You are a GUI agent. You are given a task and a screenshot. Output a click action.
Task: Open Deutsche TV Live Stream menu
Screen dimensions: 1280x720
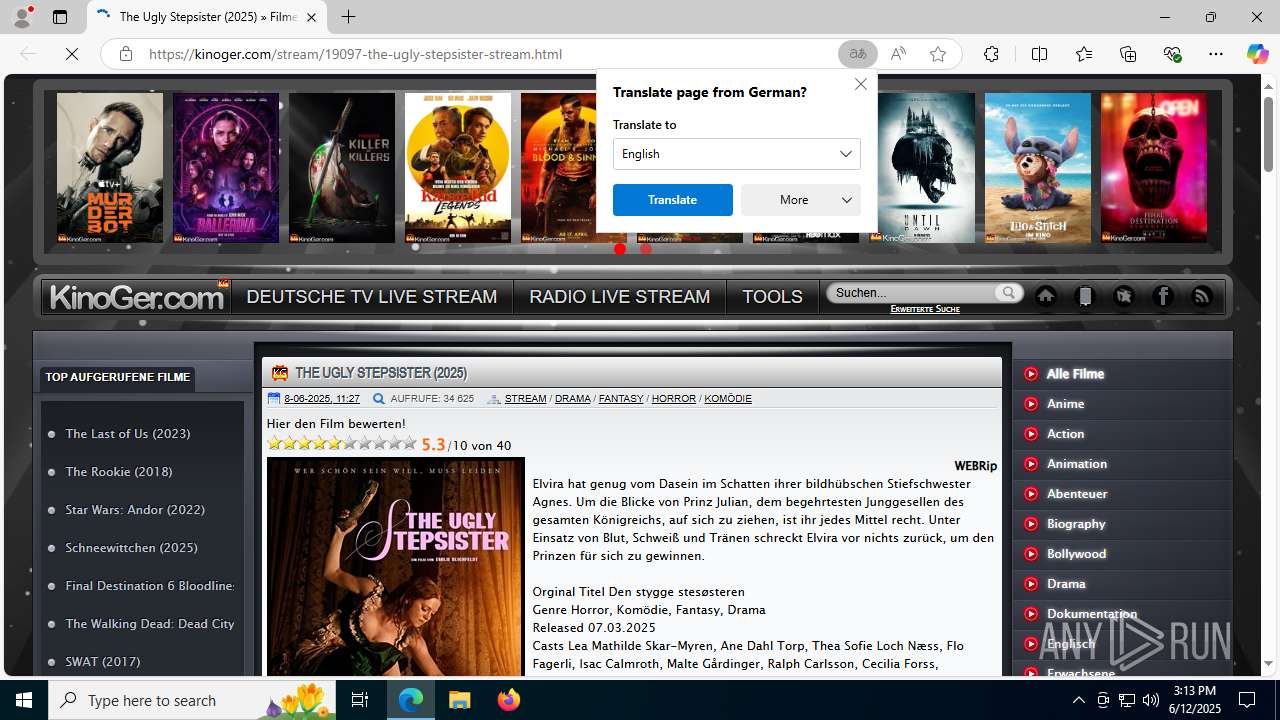371,297
